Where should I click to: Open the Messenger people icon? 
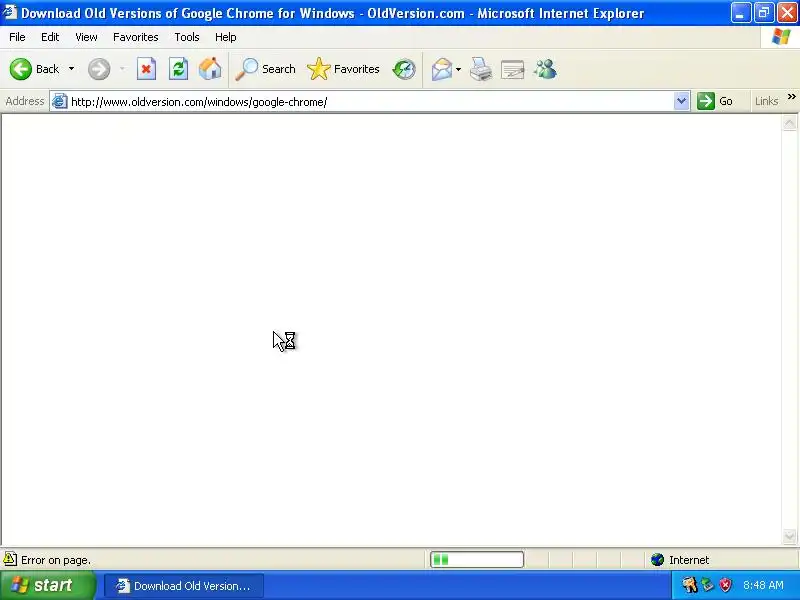[545, 69]
